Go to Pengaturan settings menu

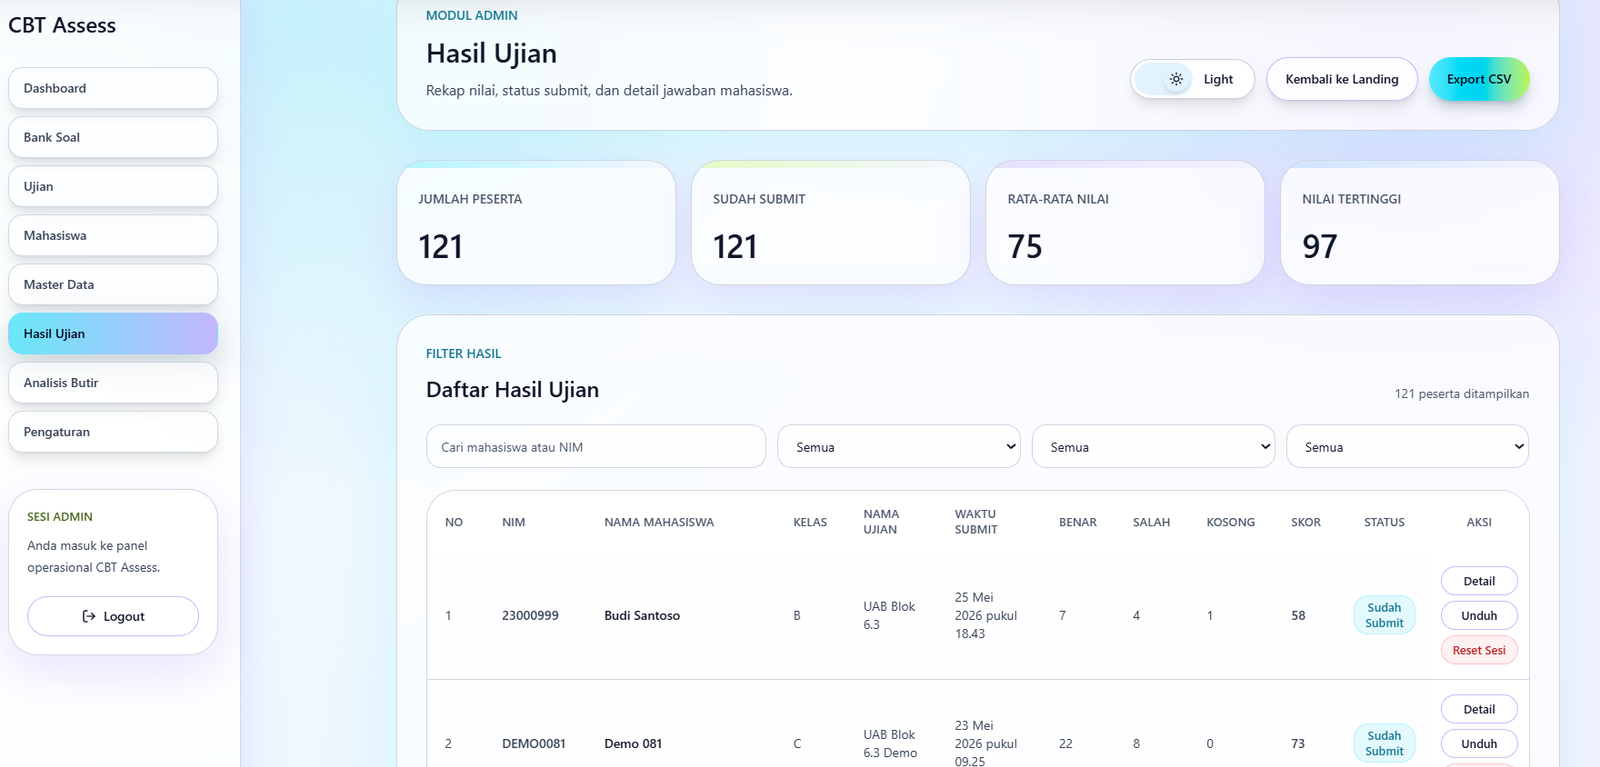[x=113, y=431]
